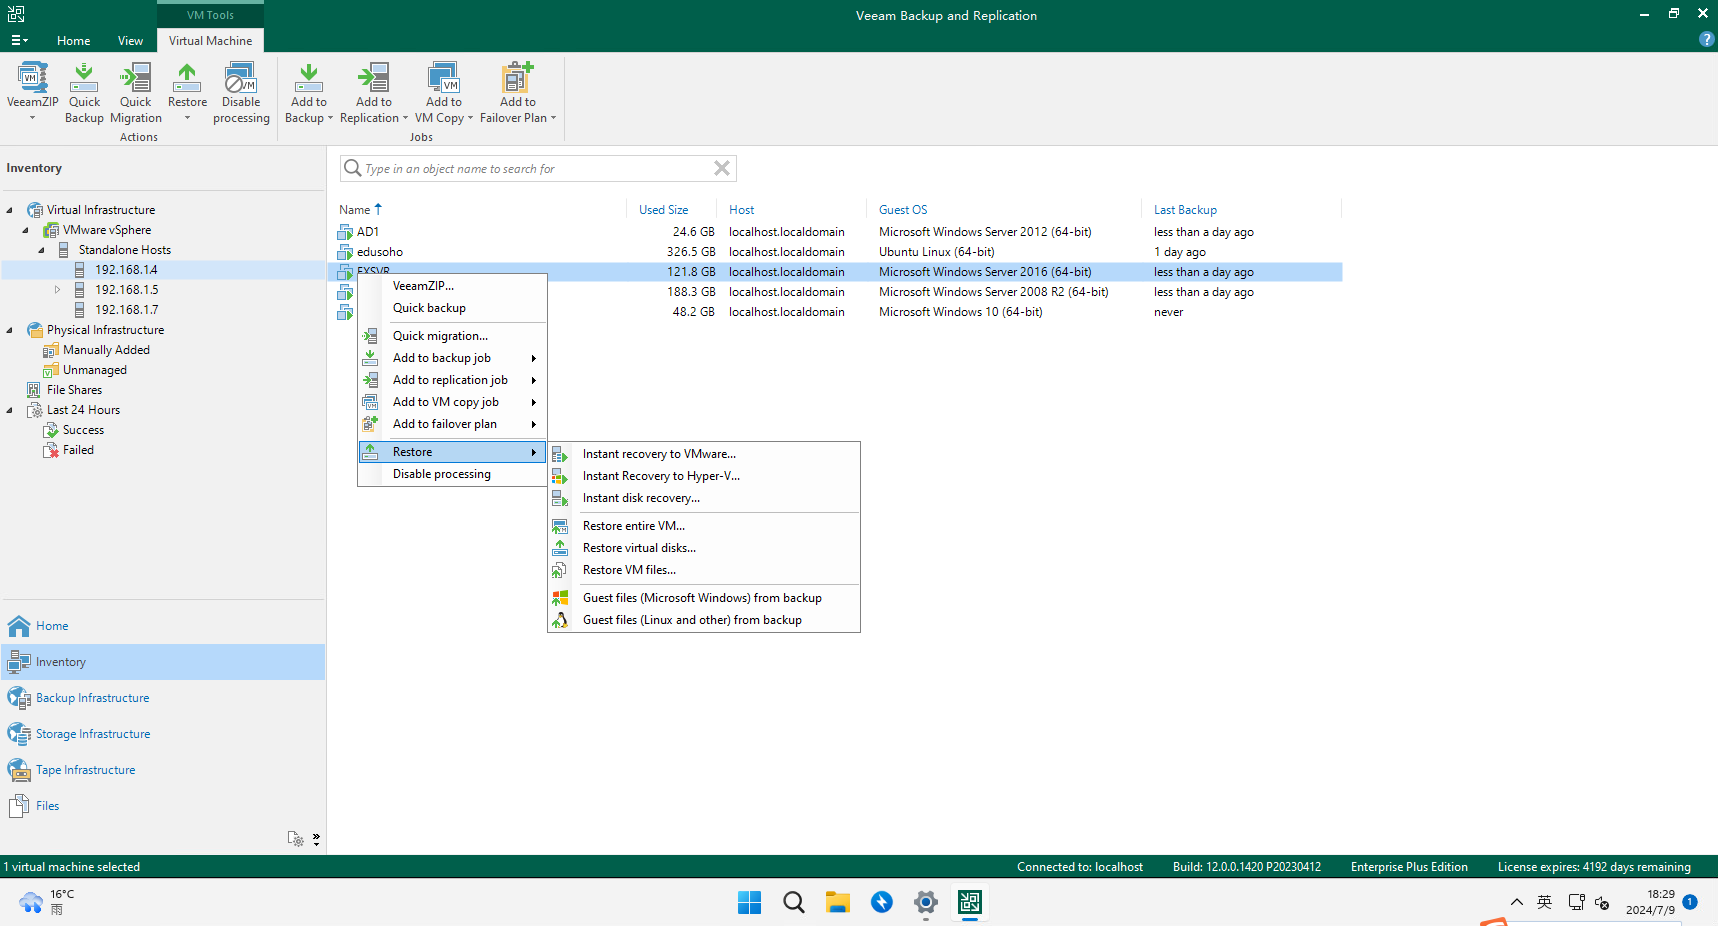Collapse the Physical Infrastructure tree node
Viewport: 1718px width, 926px height.
10,330
